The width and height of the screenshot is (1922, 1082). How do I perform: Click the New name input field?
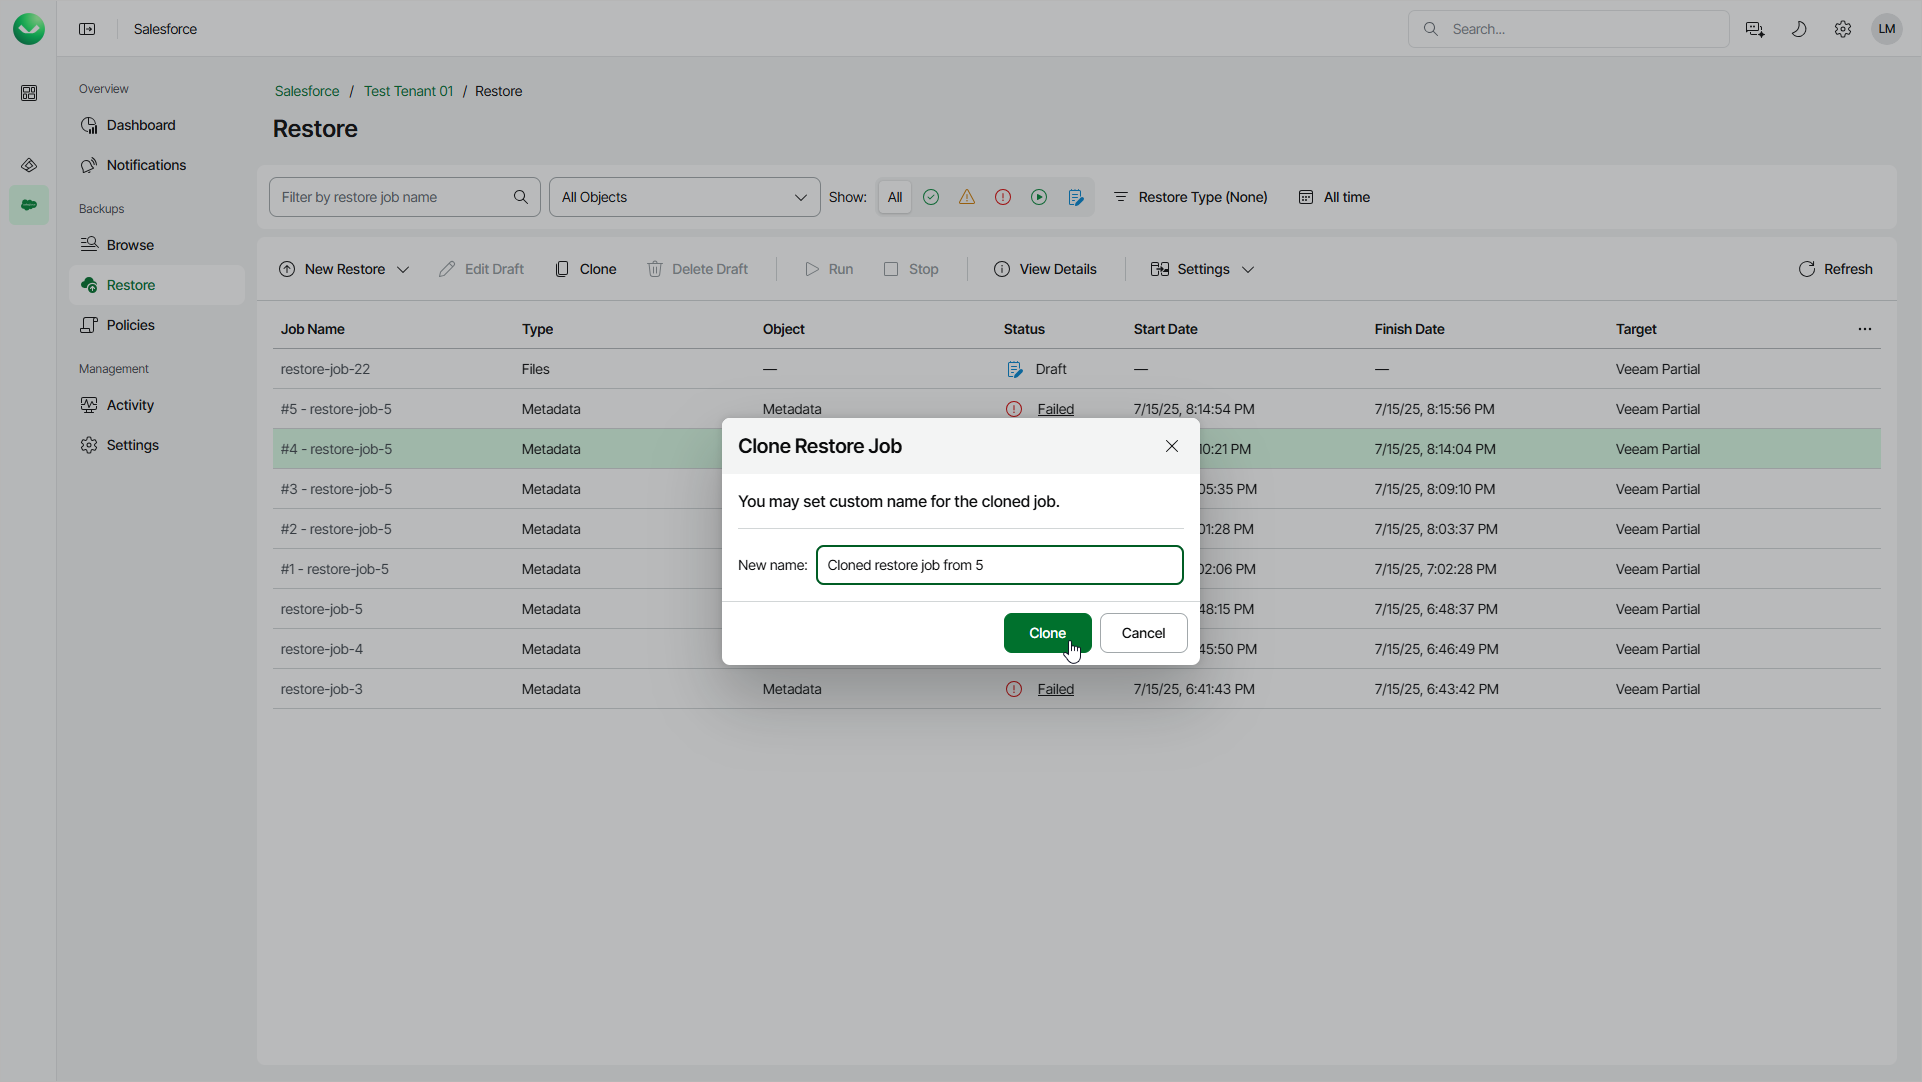pos(999,565)
